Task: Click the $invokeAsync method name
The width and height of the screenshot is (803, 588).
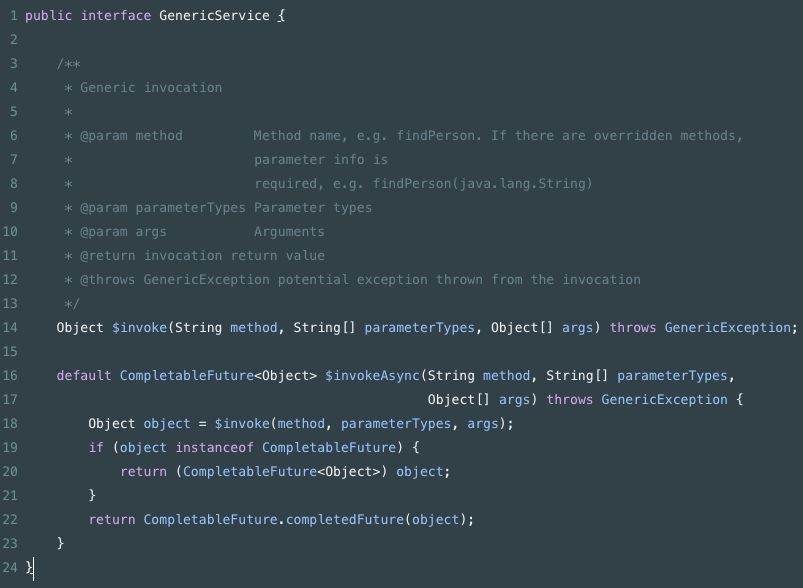Action: point(372,376)
